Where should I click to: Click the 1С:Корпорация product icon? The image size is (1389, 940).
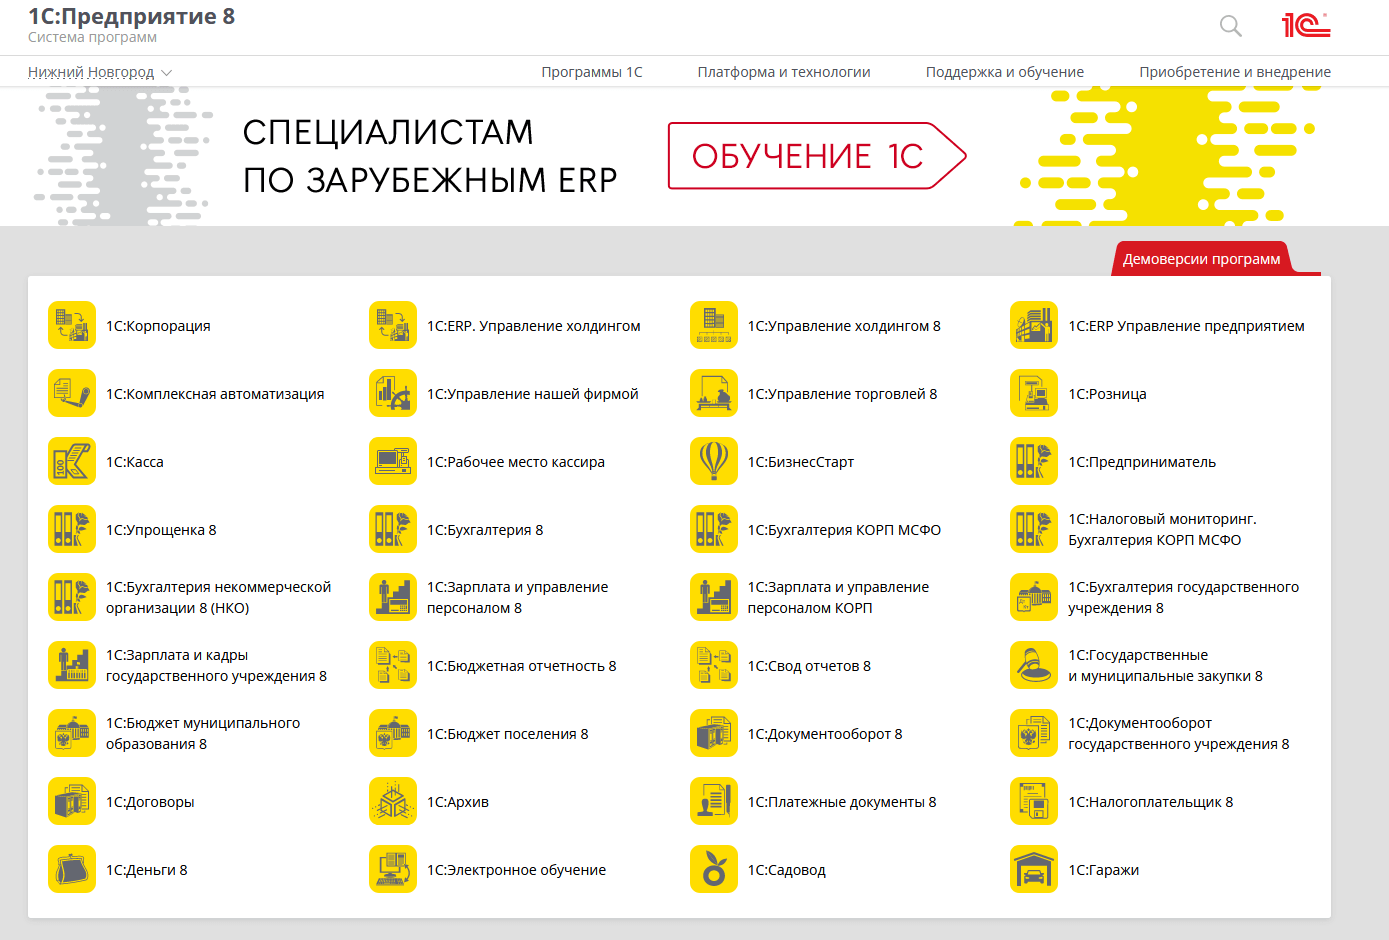tap(72, 326)
